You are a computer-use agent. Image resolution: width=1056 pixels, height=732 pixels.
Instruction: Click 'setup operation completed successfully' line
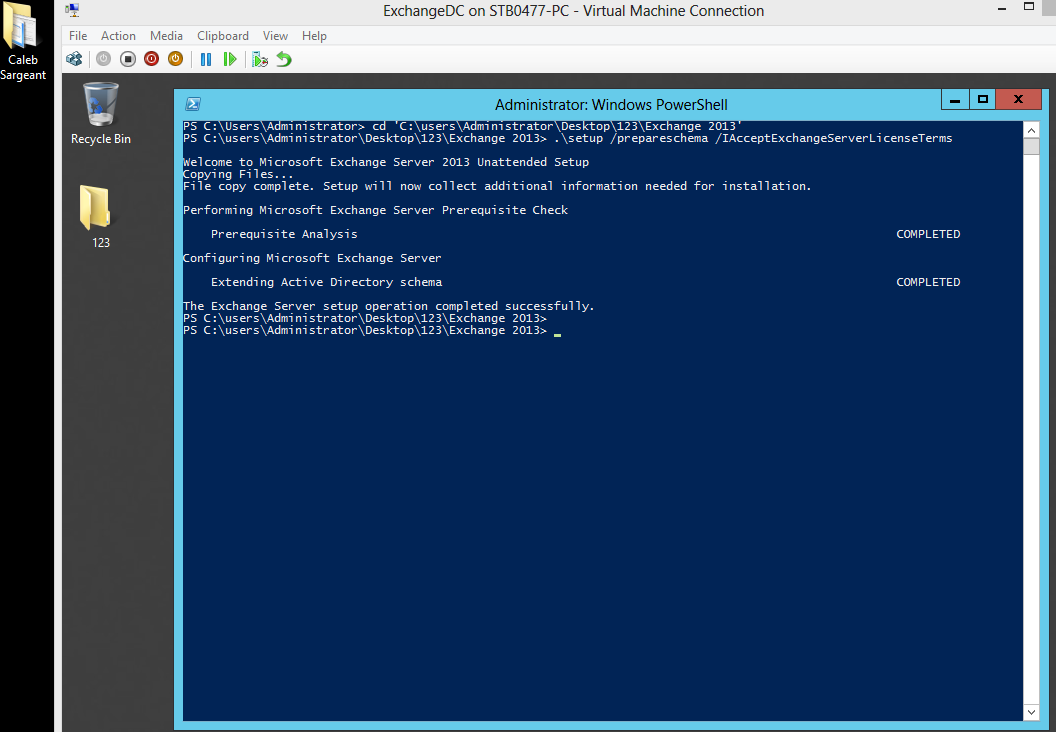coord(389,306)
